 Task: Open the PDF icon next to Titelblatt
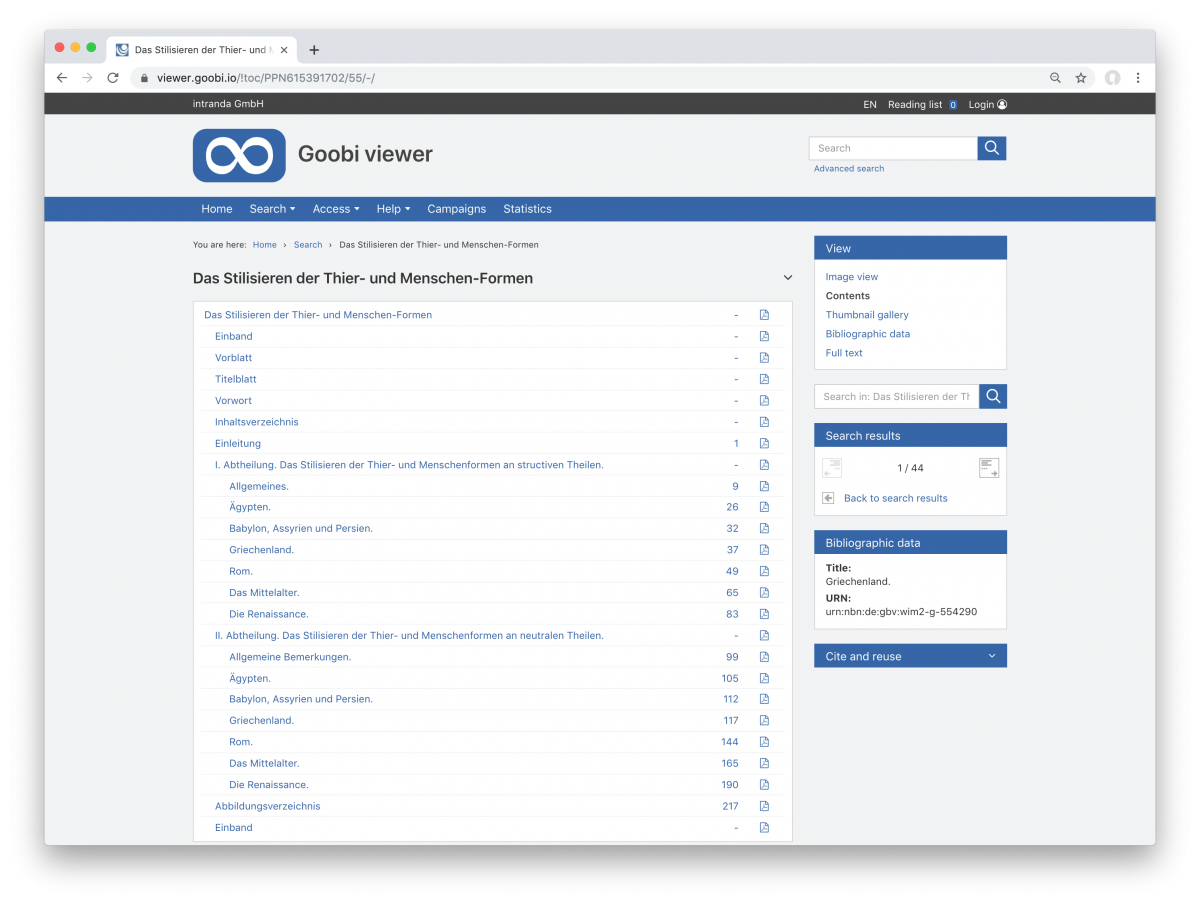coord(764,379)
